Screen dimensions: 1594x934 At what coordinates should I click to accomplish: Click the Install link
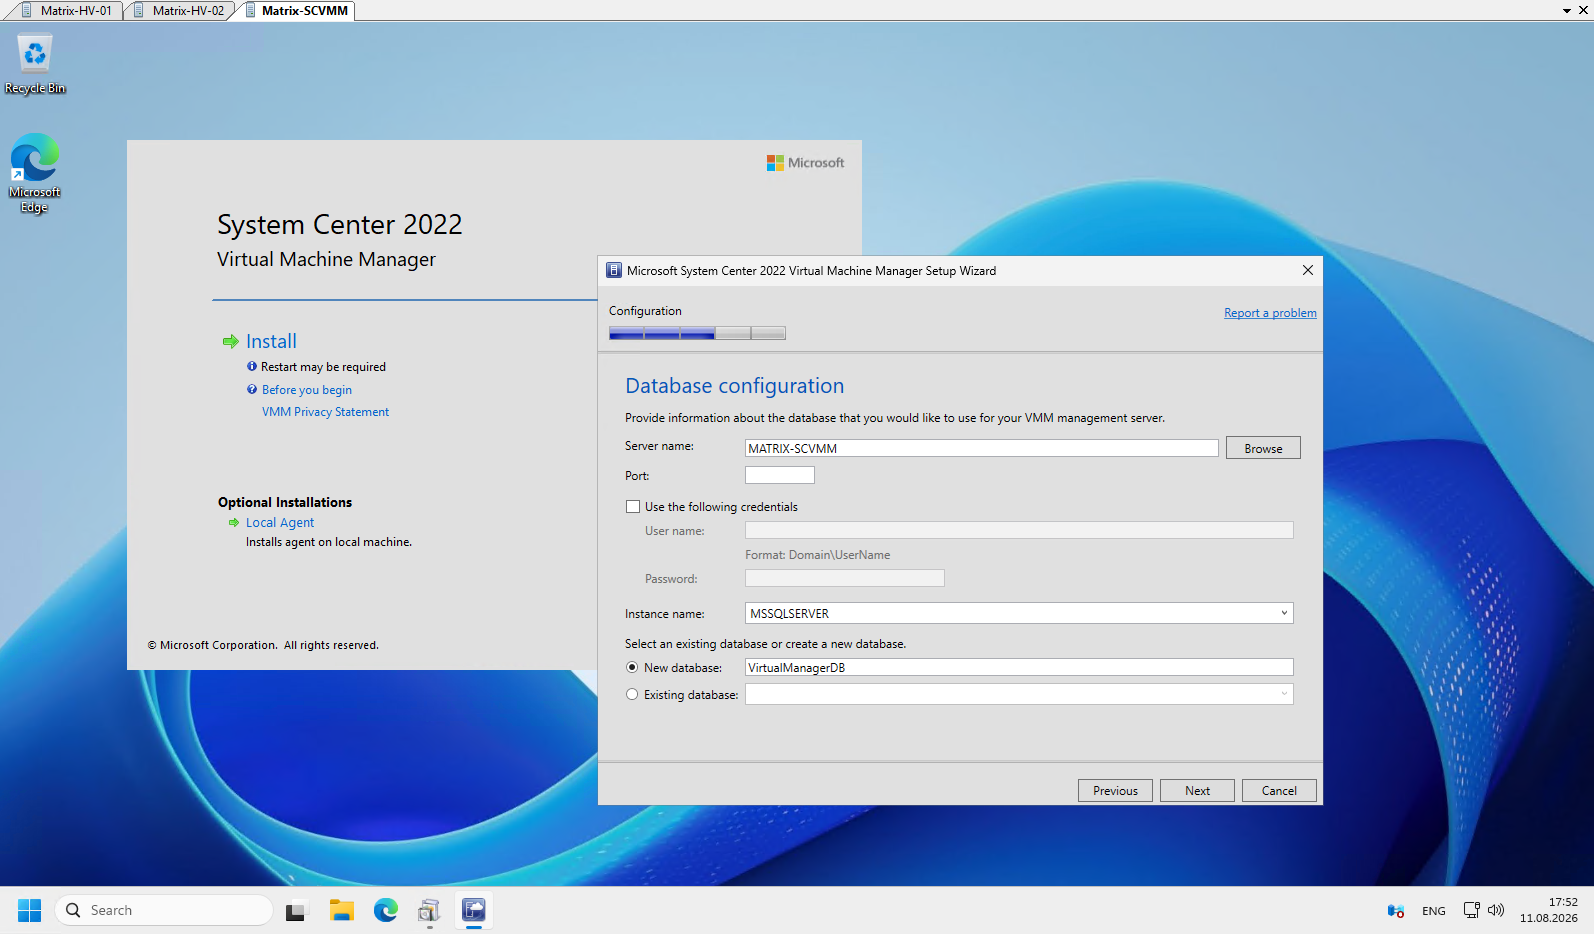(271, 341)
